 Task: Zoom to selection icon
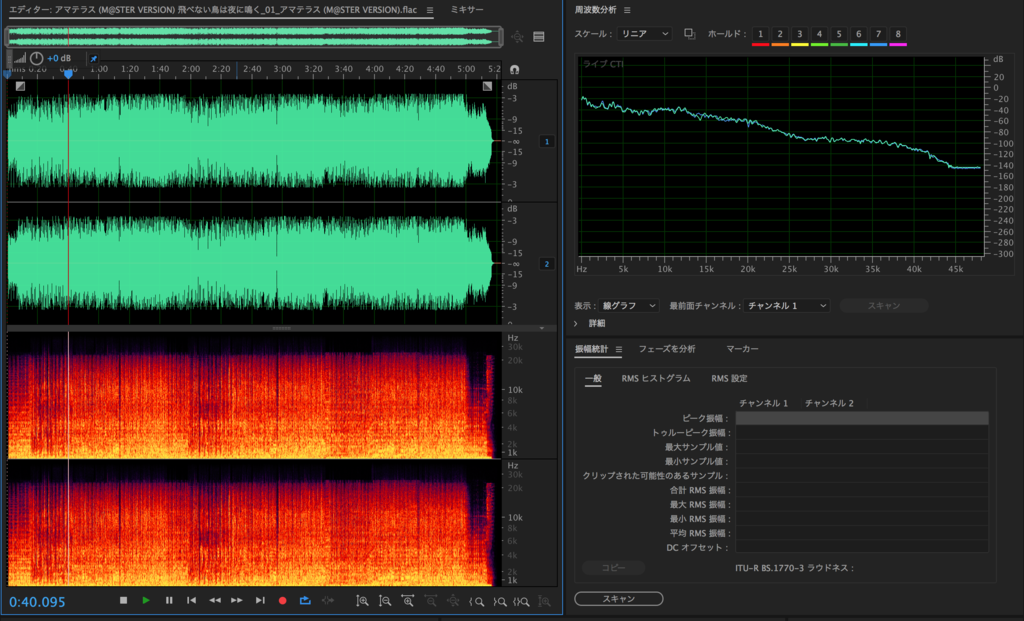522,601
